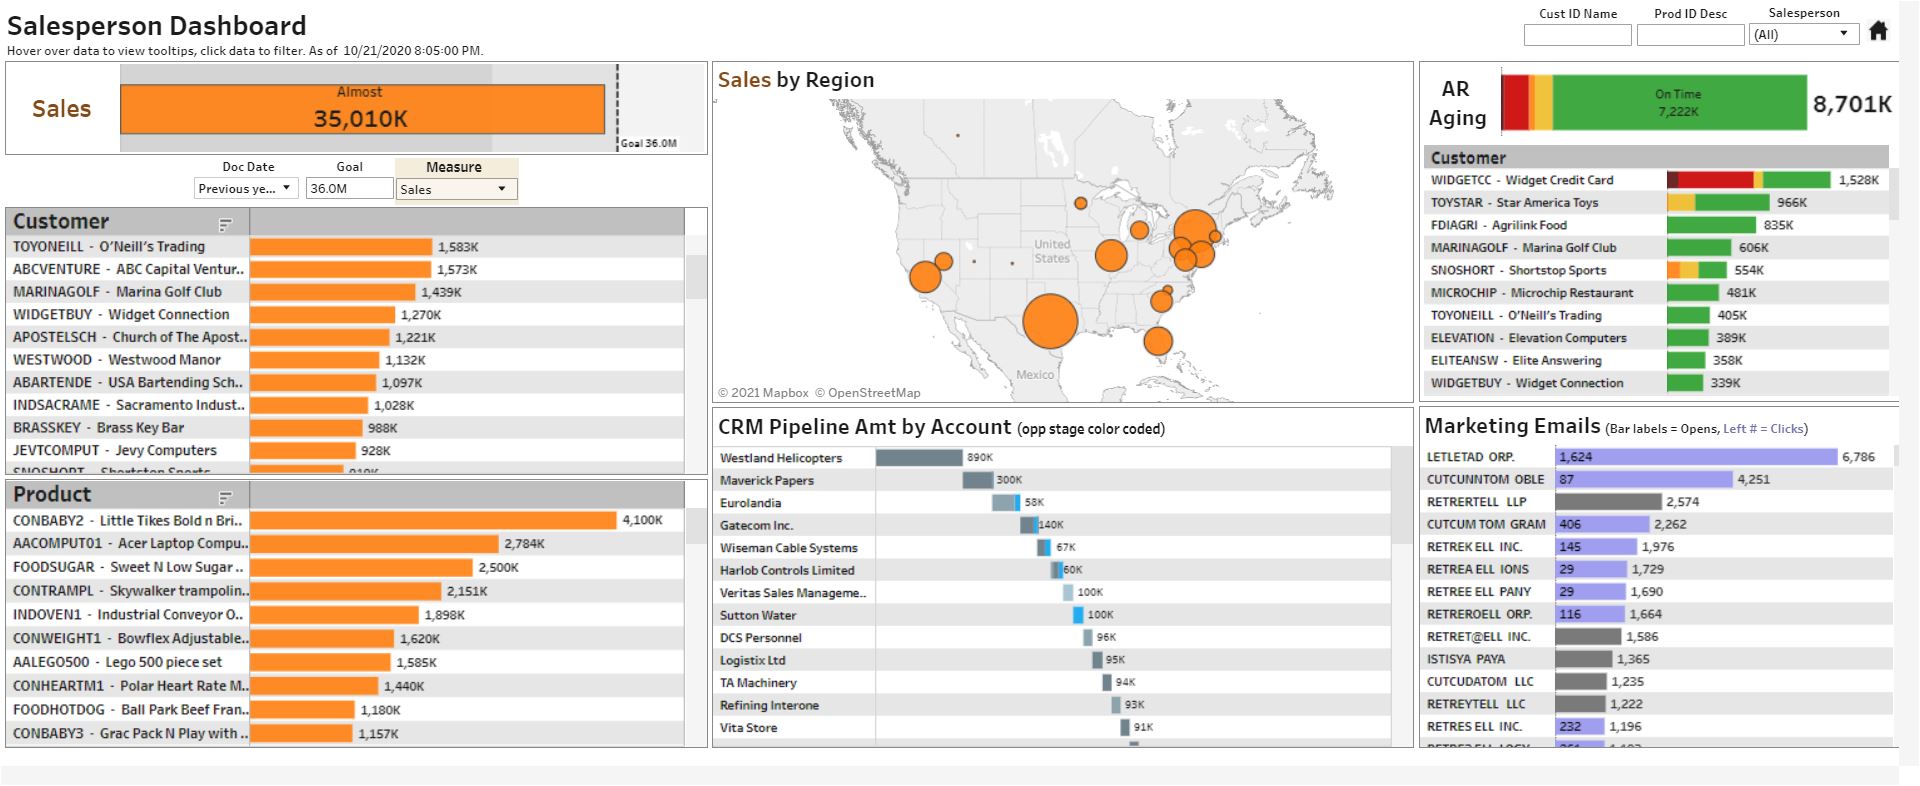Click AALEGO500 Lego 500 piece set
The width and height of the screenshot is (1920, 786).
tap(345, 663)
